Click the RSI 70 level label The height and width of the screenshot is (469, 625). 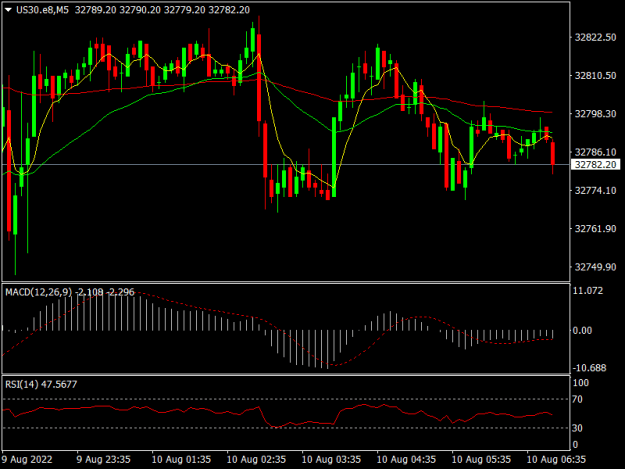[x=577, y=399]
